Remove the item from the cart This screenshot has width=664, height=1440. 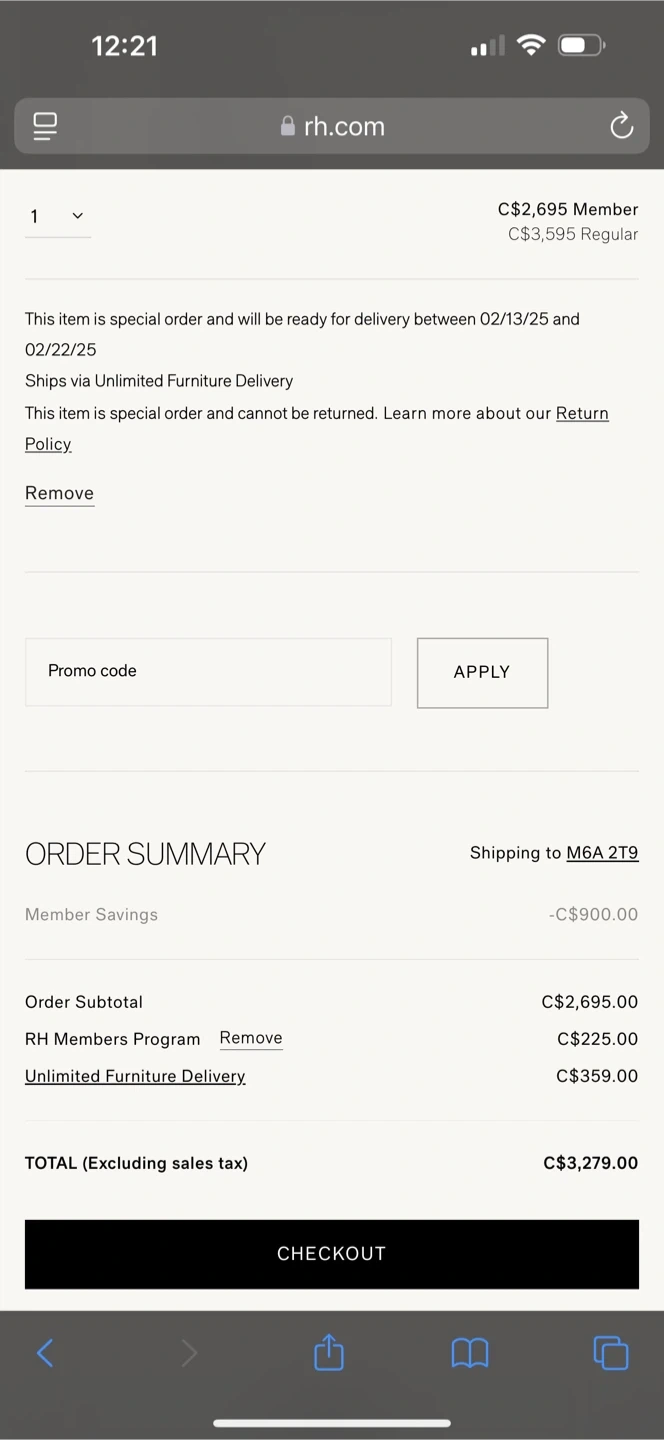click(59, 493)
